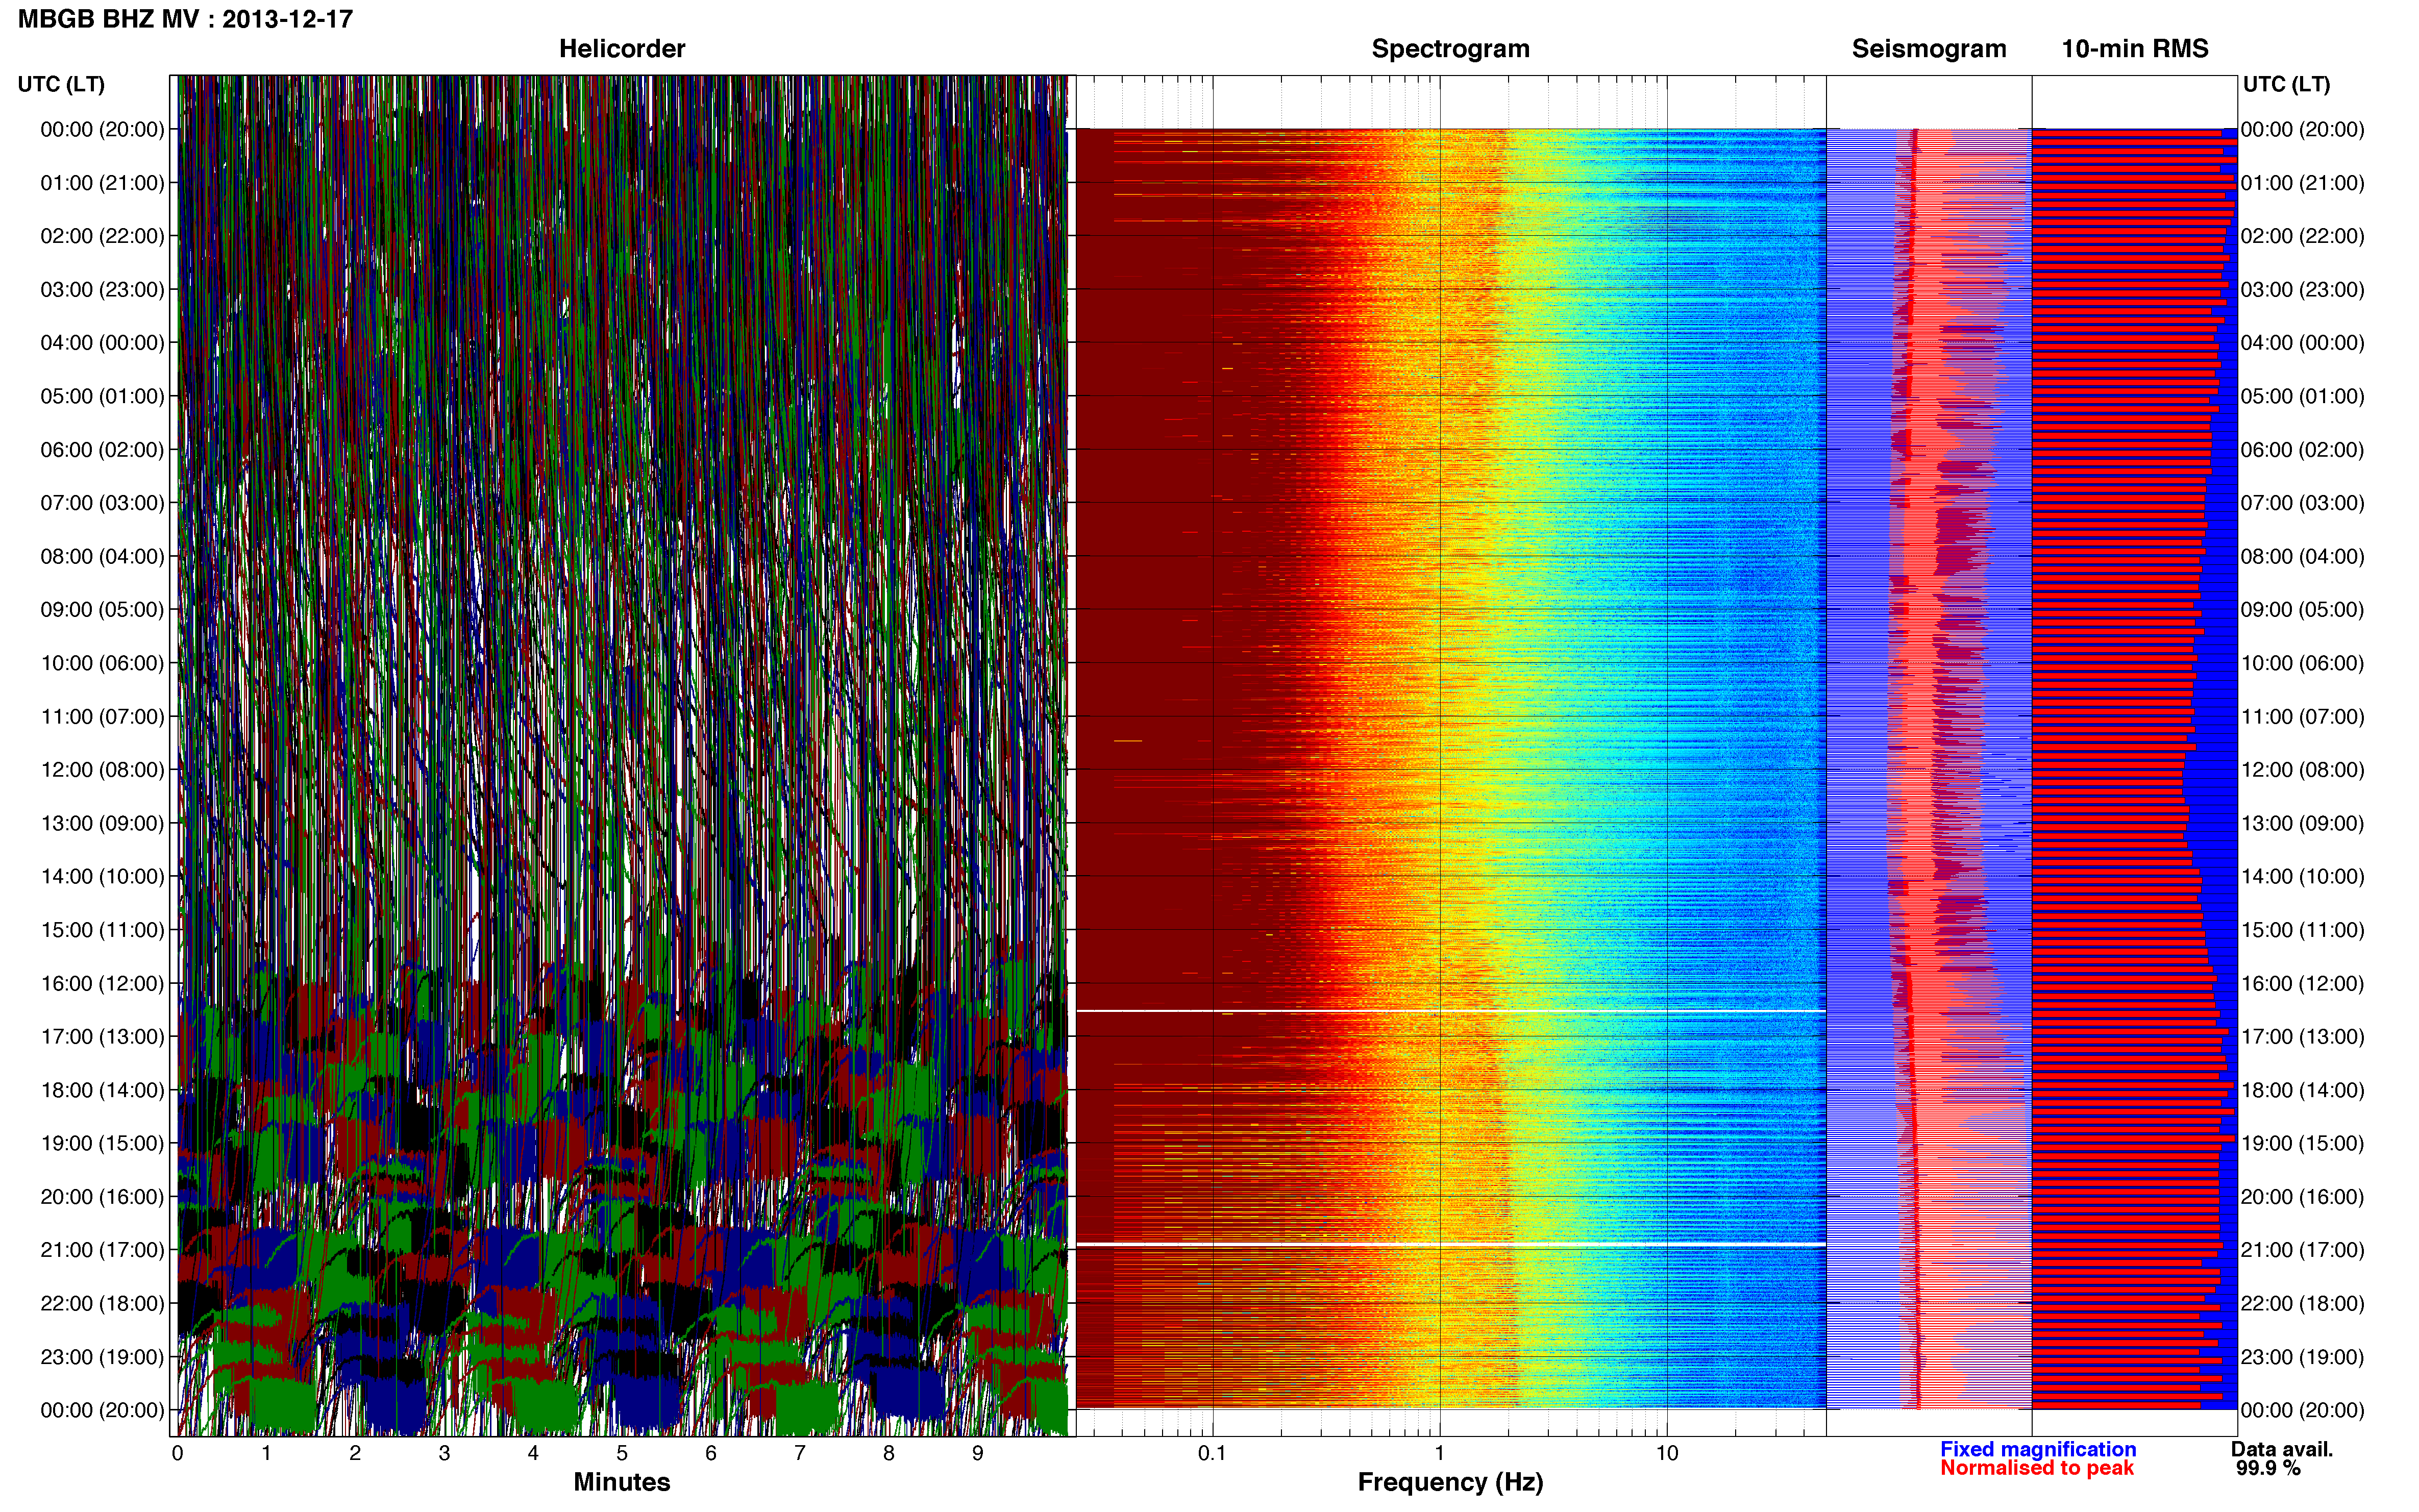
Task: Click right-side time label '23:00 (19:00)'
Action: point(2302,1357)
